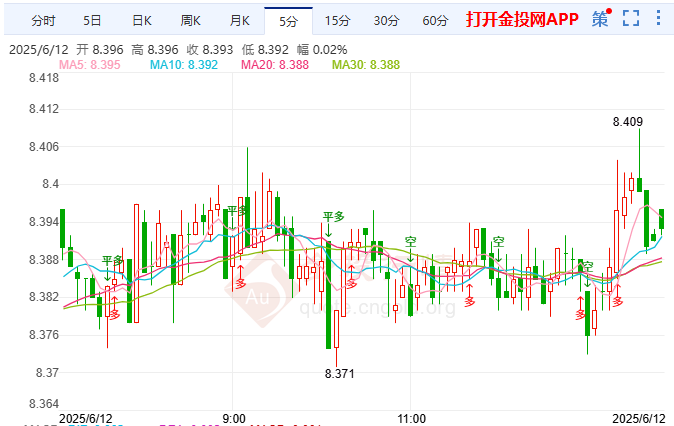Click the 8.364 price axis label
The image size is (674, 426).
[x=44, y=404]
